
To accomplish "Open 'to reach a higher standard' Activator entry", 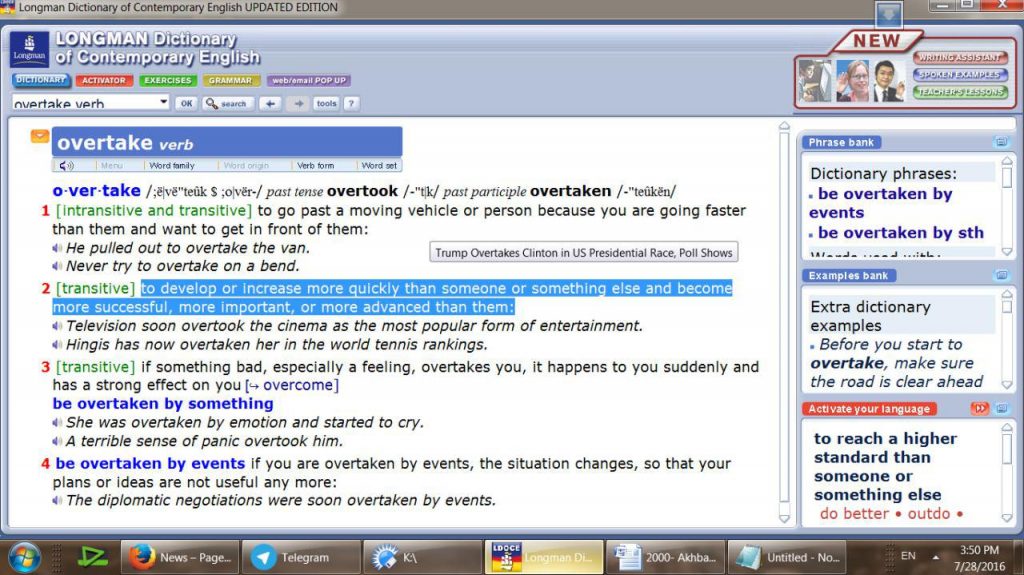I will [x=885, y=467].
